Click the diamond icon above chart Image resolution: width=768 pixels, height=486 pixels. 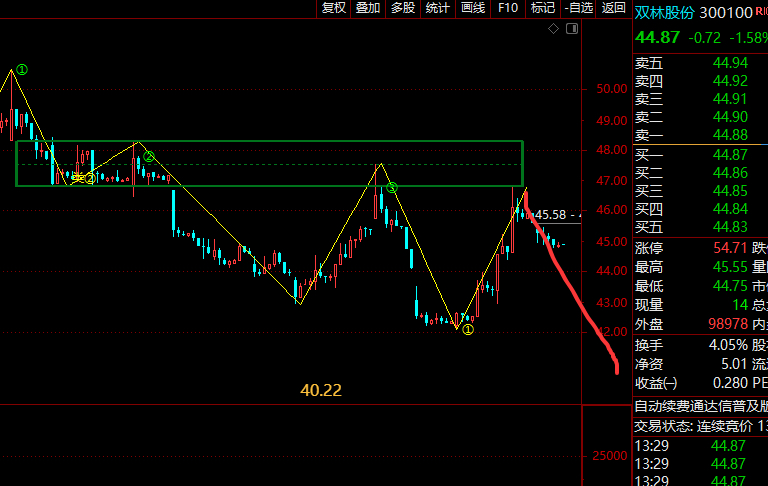click(x=553, y=29)
